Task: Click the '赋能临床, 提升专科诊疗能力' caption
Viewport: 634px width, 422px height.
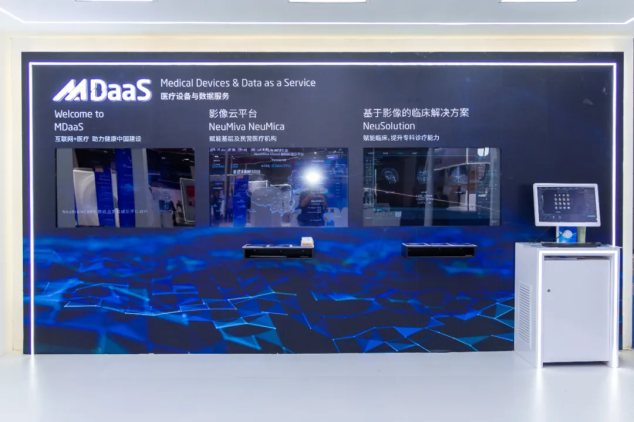Action: tap(401, 137)
